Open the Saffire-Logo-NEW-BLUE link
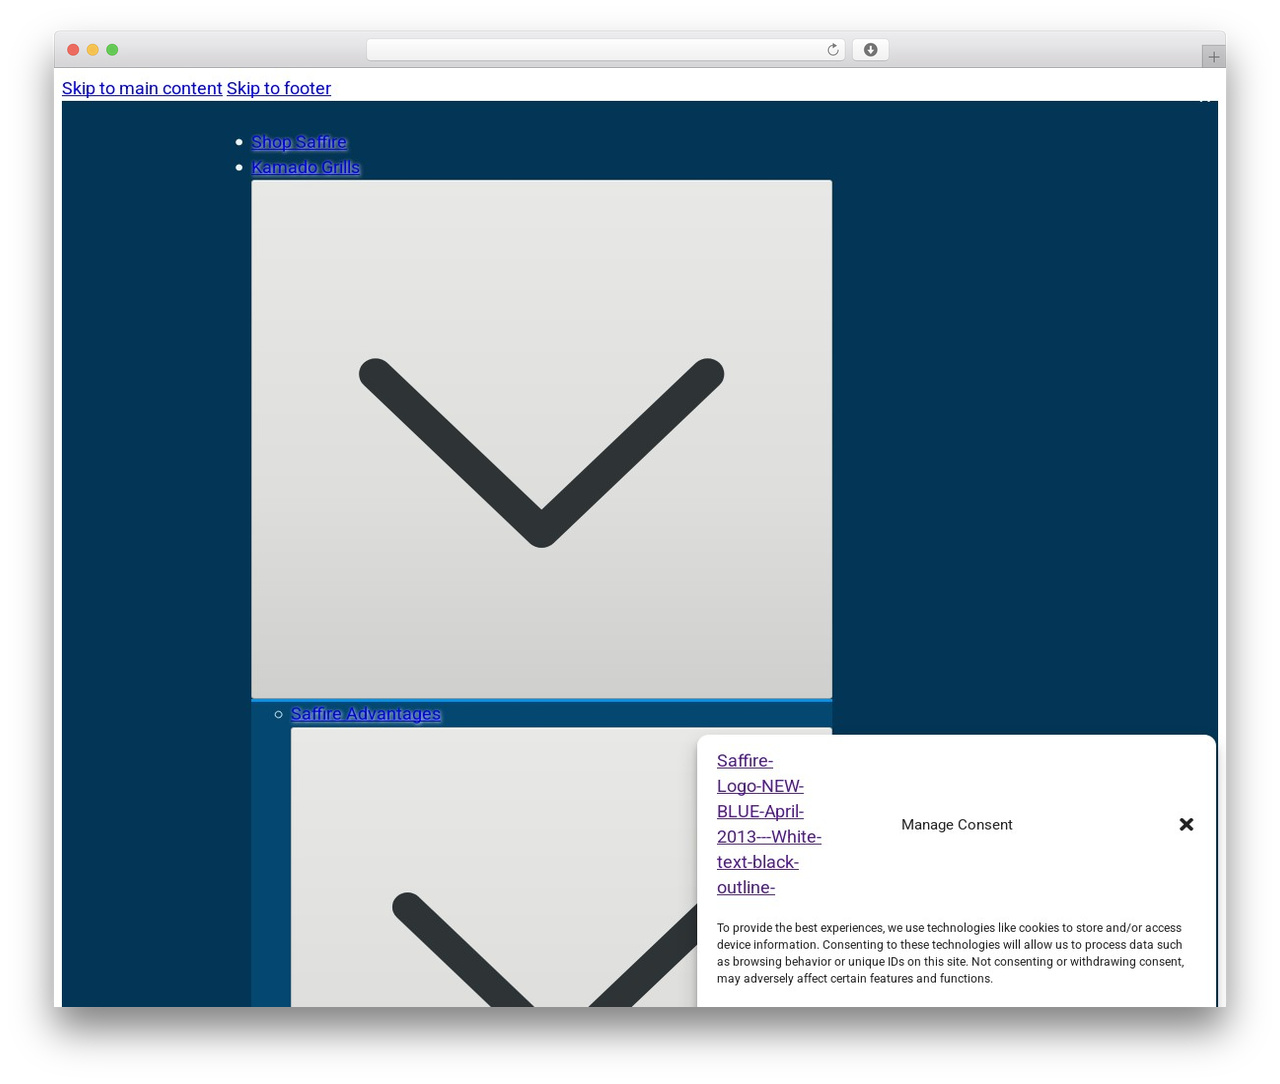This screenshot has height=1084, width=1280. (x=769, y=824)
